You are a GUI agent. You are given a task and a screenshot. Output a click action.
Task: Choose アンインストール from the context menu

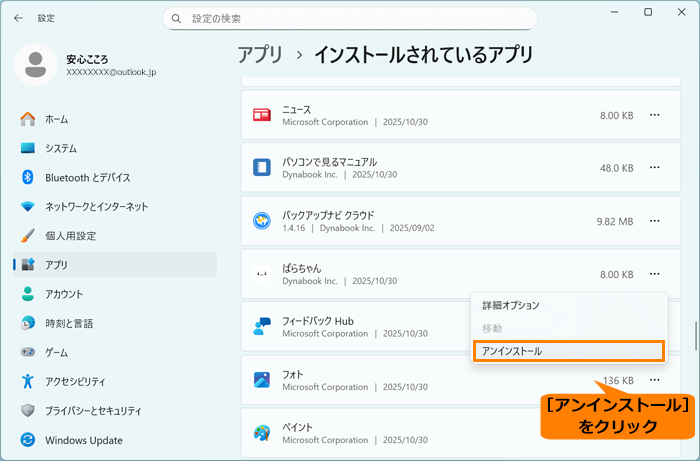point(569,351)
